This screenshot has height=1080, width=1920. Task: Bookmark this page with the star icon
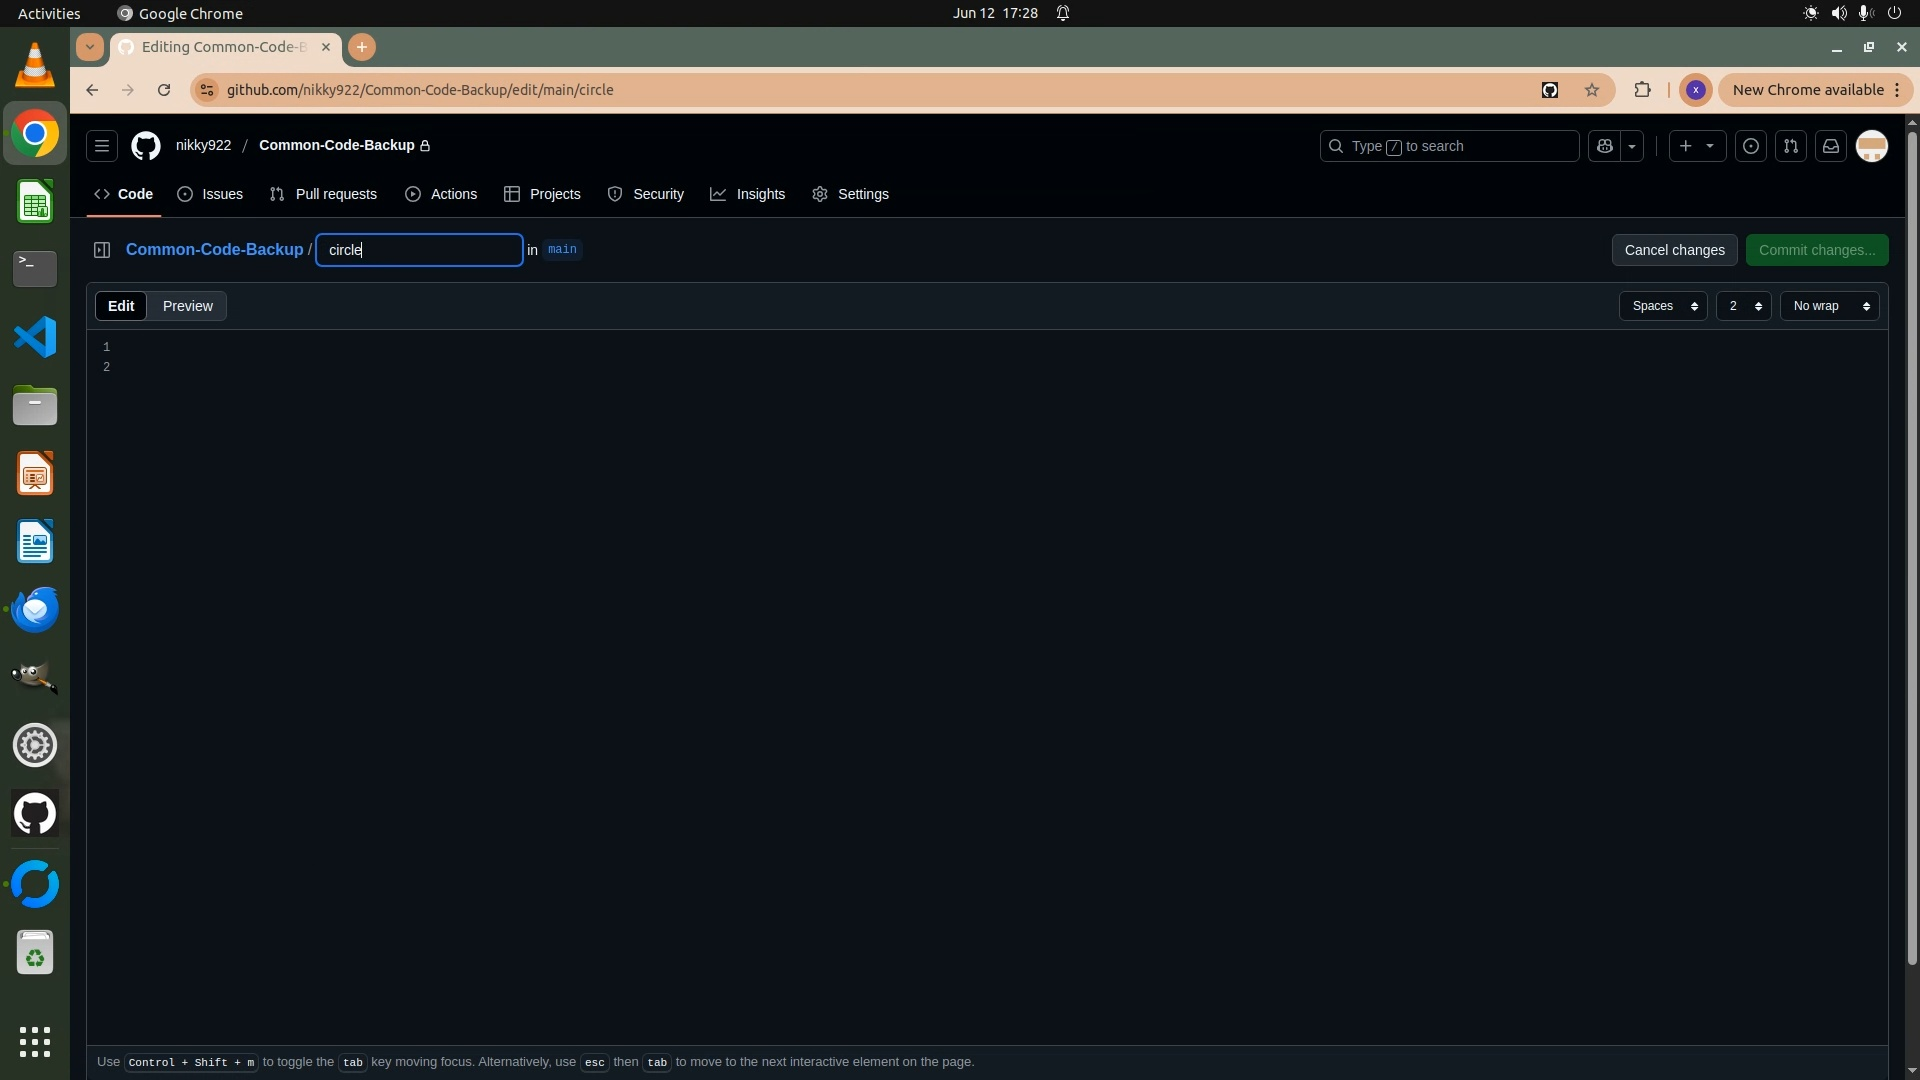tap(1592, 90)
